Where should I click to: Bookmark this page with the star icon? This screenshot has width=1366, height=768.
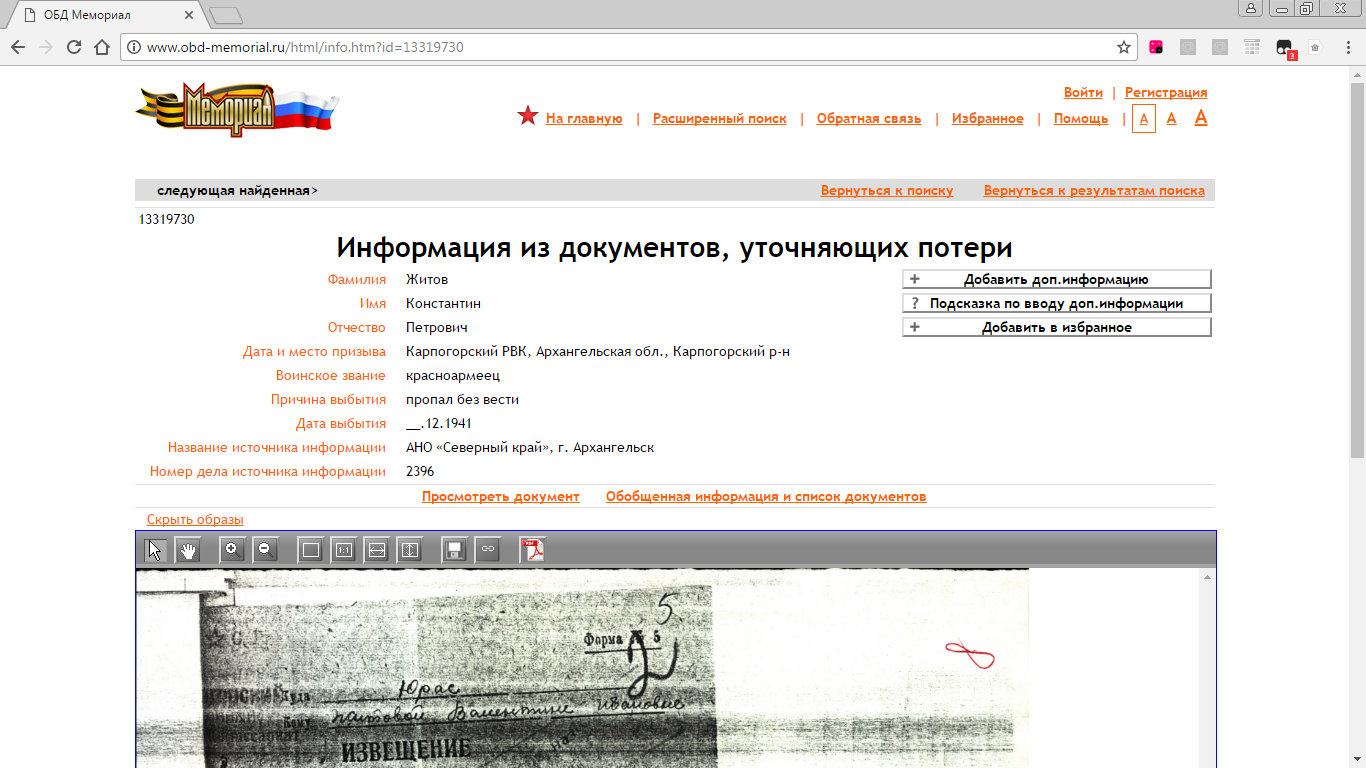point(1124,47)
